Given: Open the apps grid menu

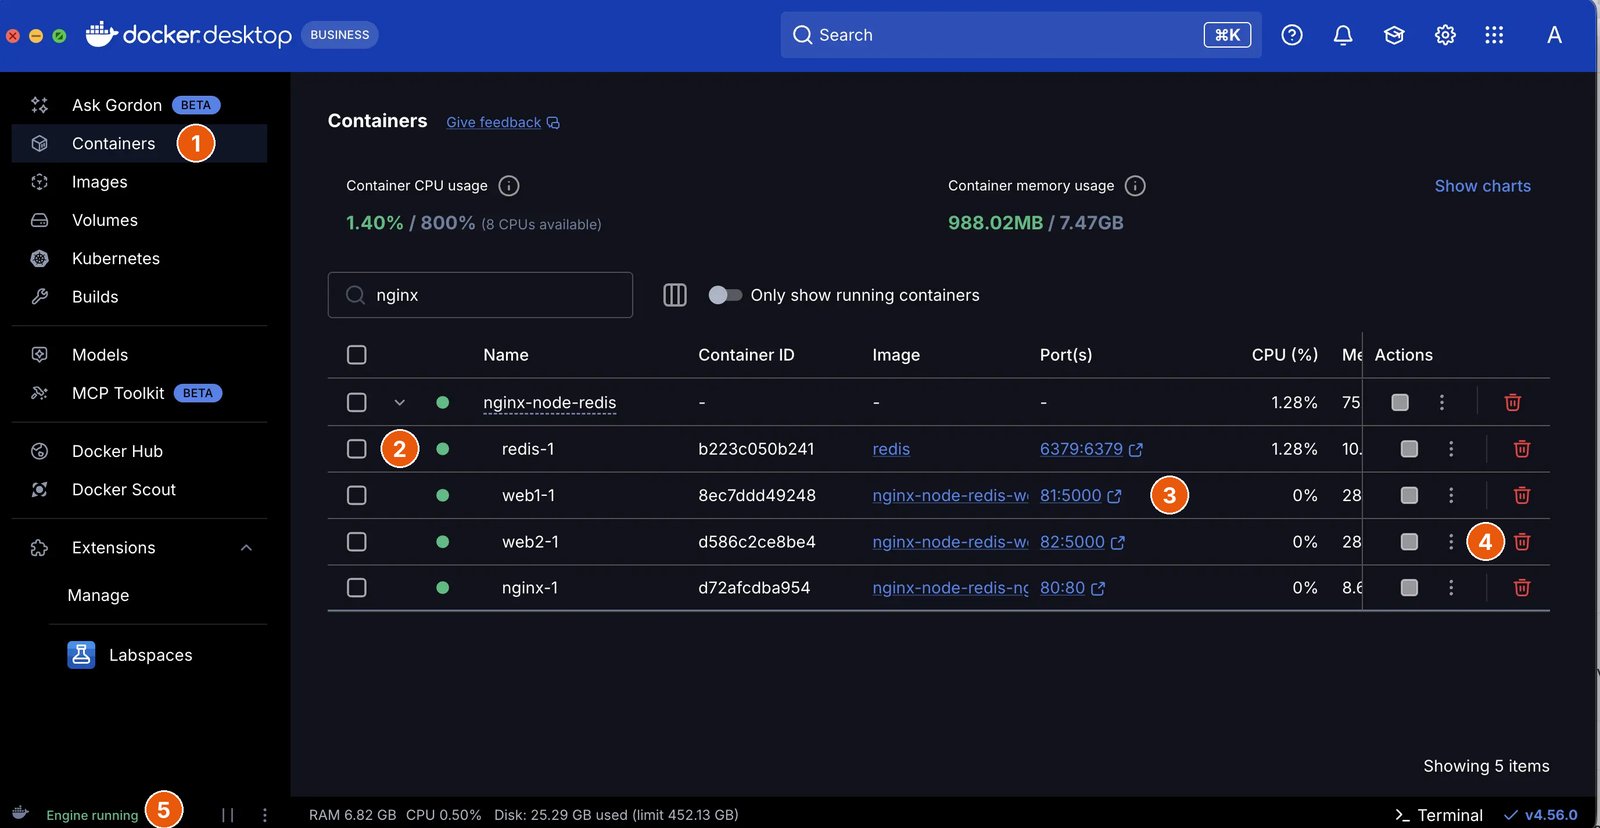Looking at the screenshot, I should pos(1494,35).
